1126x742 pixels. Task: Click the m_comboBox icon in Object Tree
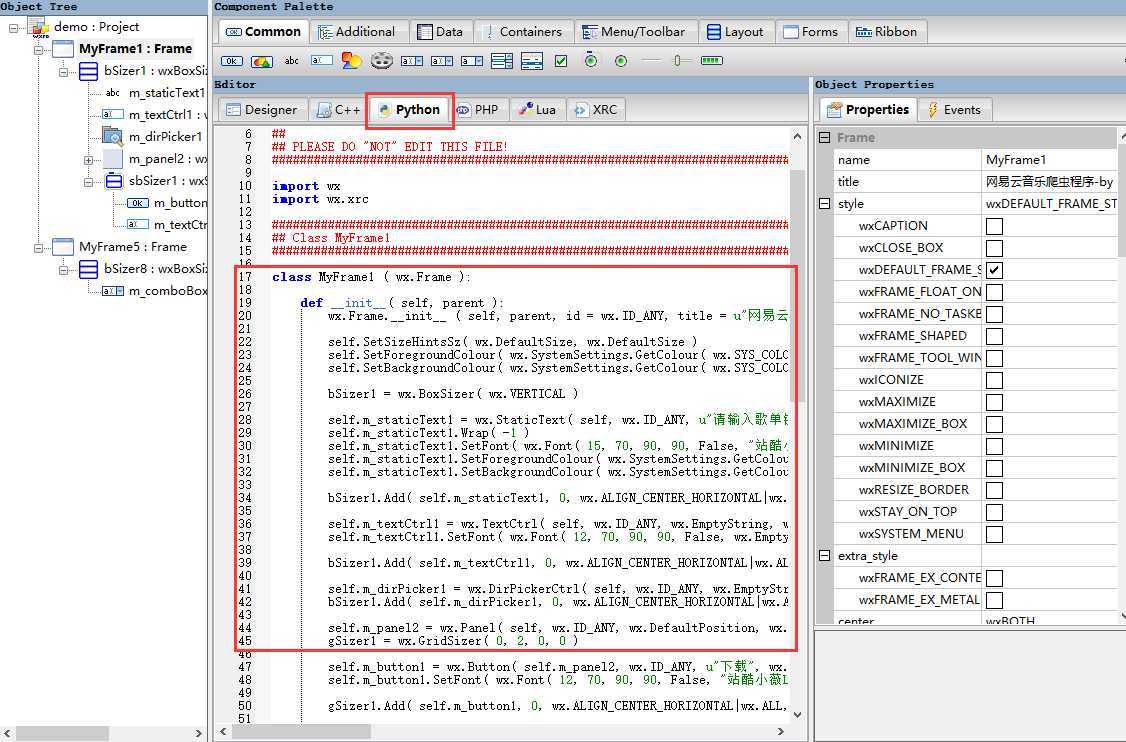(113, 291)
